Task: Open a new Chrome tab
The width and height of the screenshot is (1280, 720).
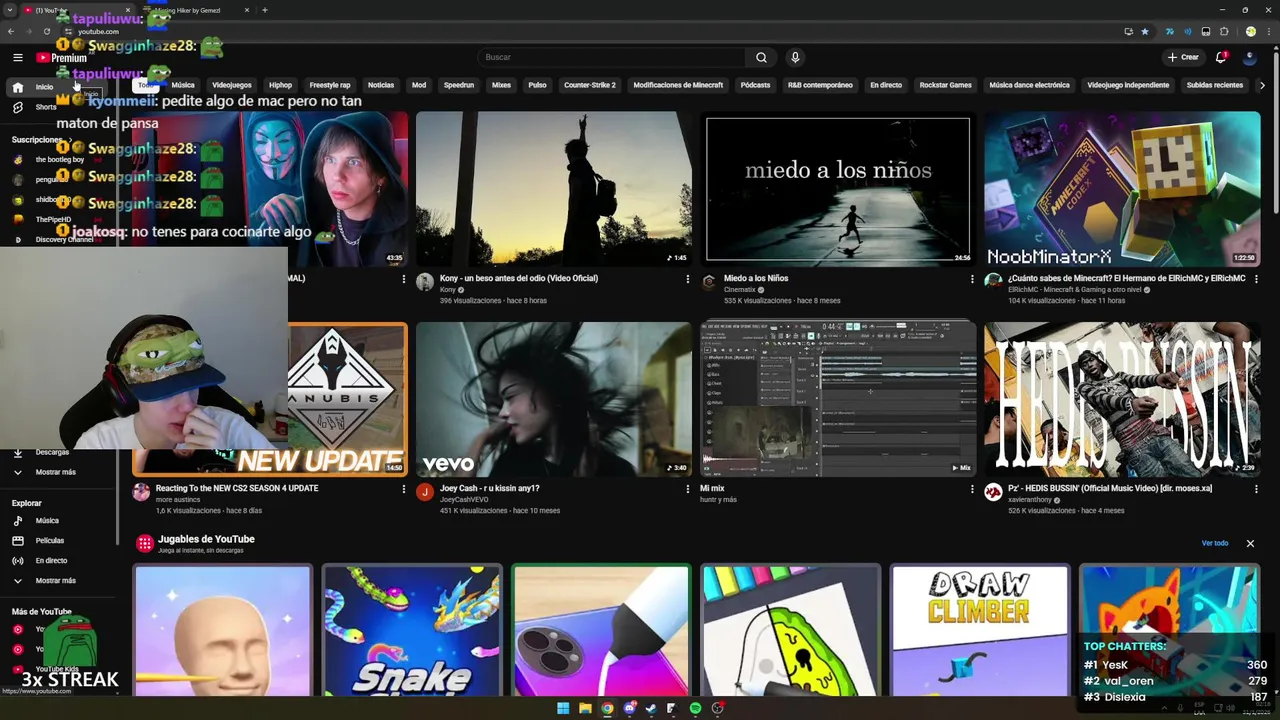Action: pos(264,10)
